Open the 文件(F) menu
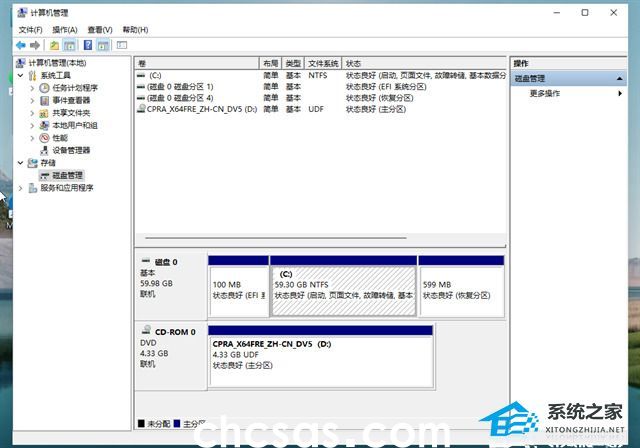This screenshot has height=448, width=640. (x=31, y=30)
